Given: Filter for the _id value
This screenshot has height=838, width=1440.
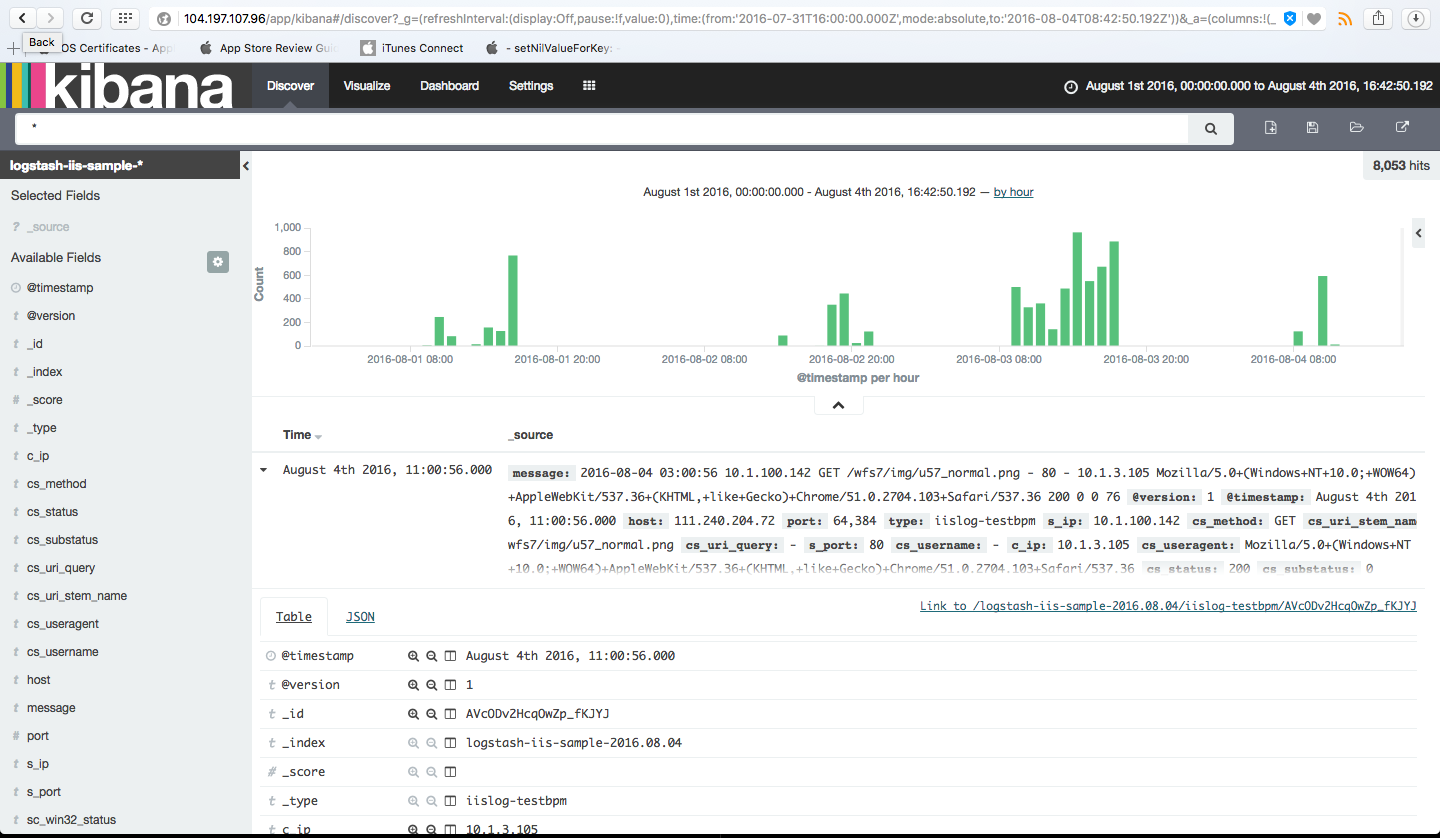Looking at the screenshot, I should tap(413, 715).
